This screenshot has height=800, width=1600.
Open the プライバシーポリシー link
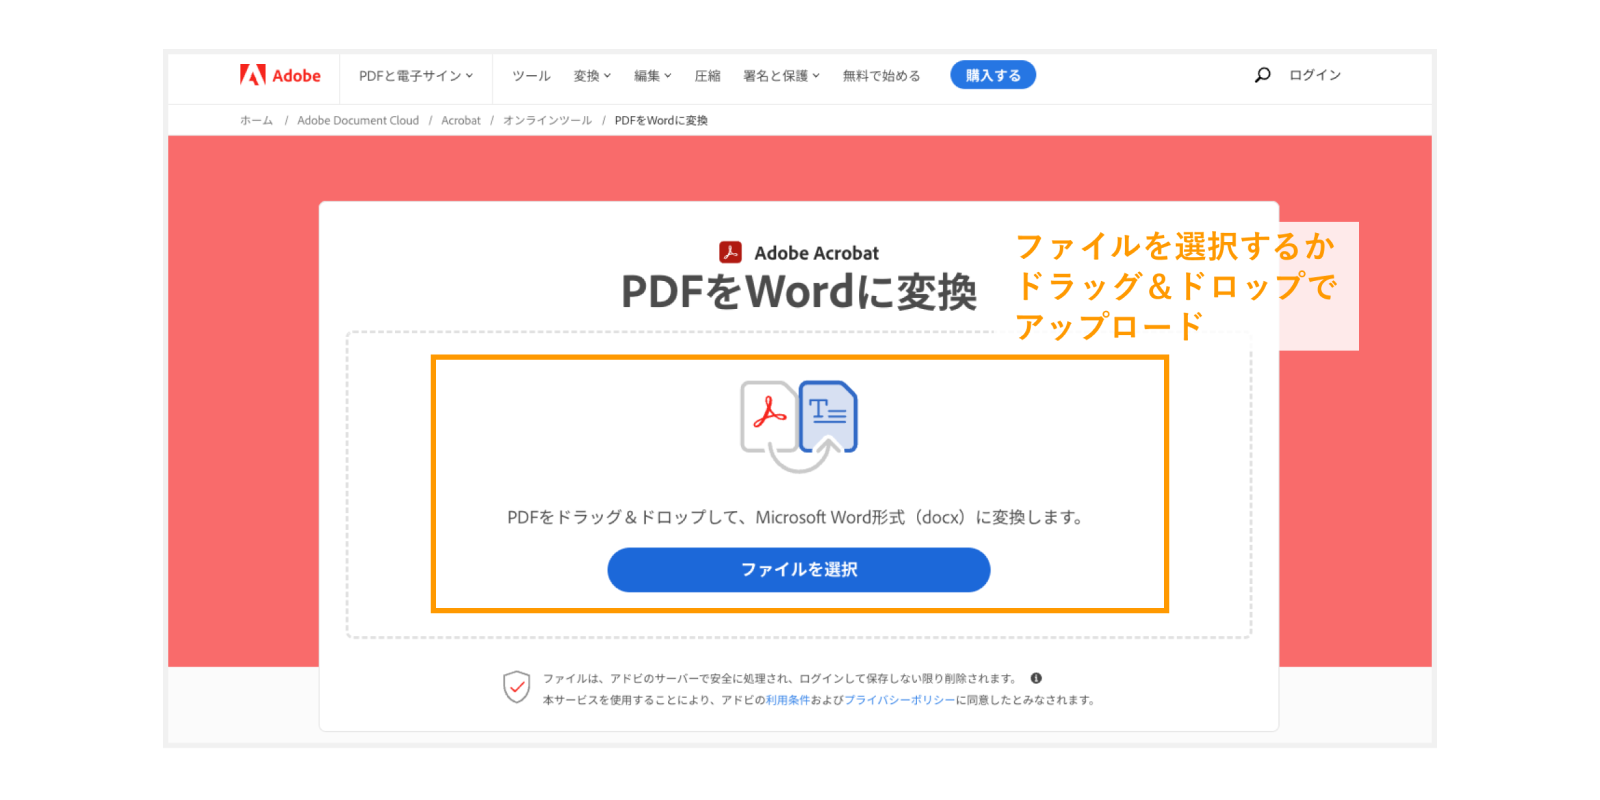tap(900, 700)
